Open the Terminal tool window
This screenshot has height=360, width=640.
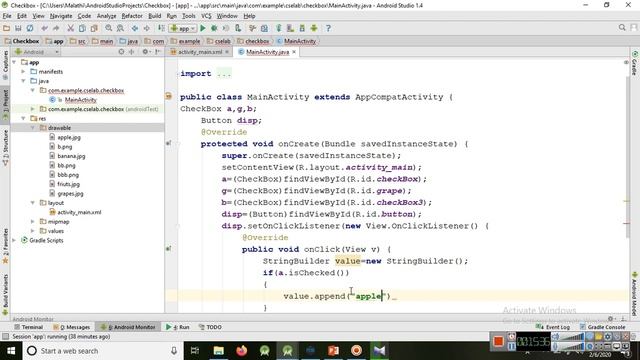pos(29,327)
